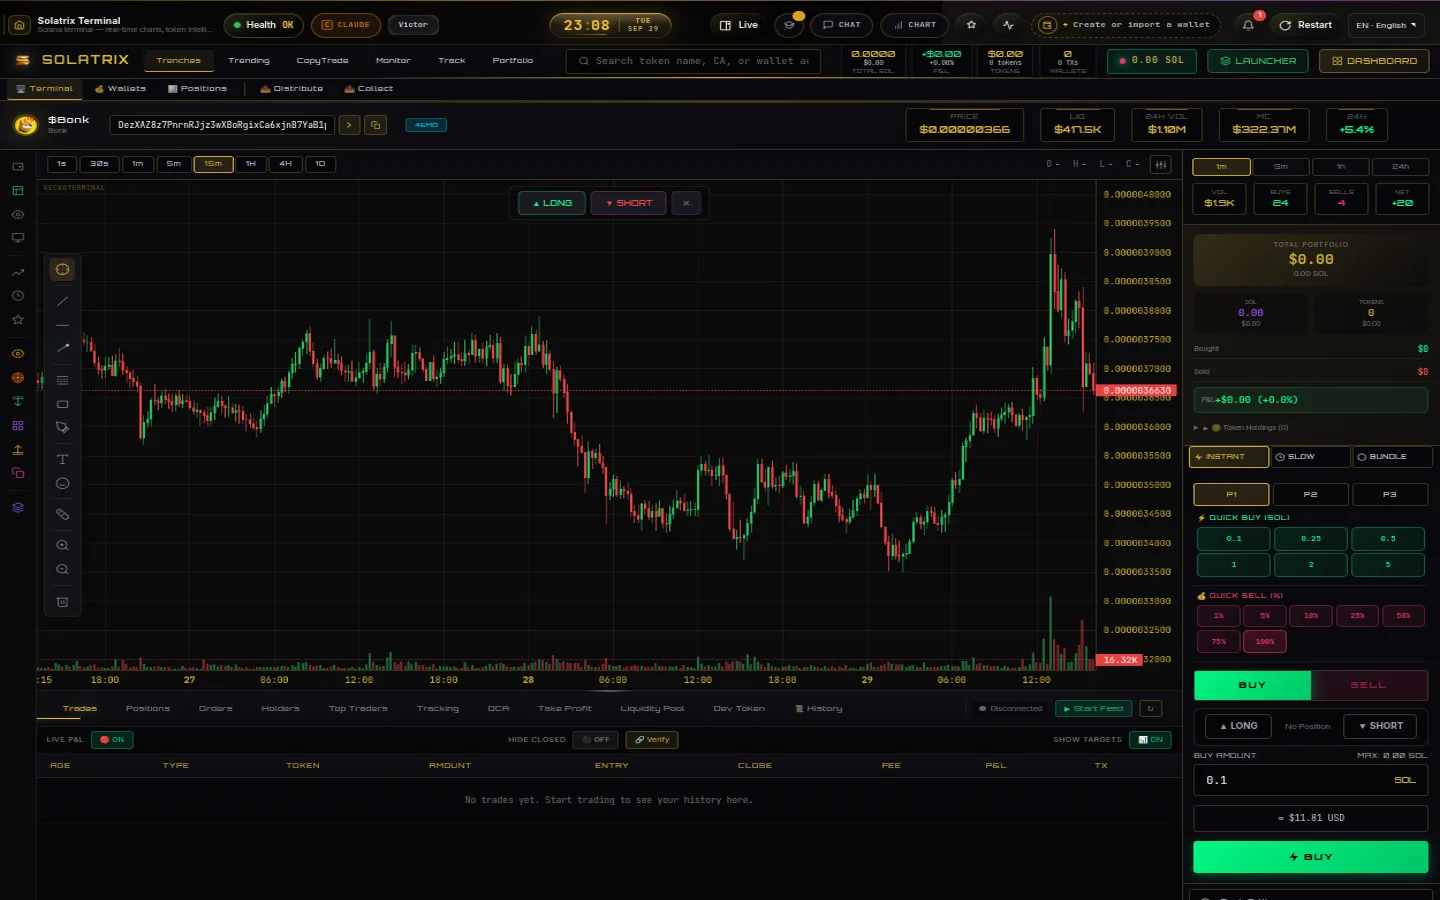Image resolution: width=1440 pixels, height=900 pixels.
Task: Open the DASHBOARD button
Action: click(x=1374, y=61)
